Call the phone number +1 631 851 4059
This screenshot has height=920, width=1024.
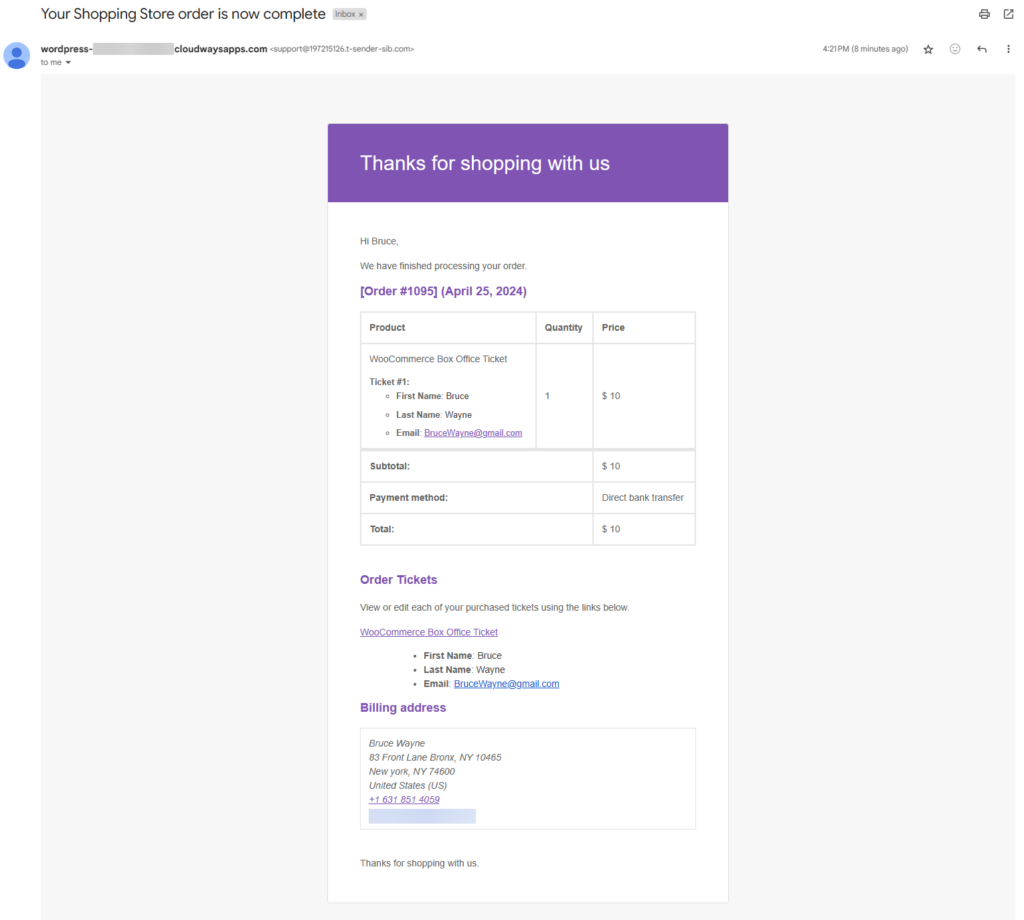(404, 800)
